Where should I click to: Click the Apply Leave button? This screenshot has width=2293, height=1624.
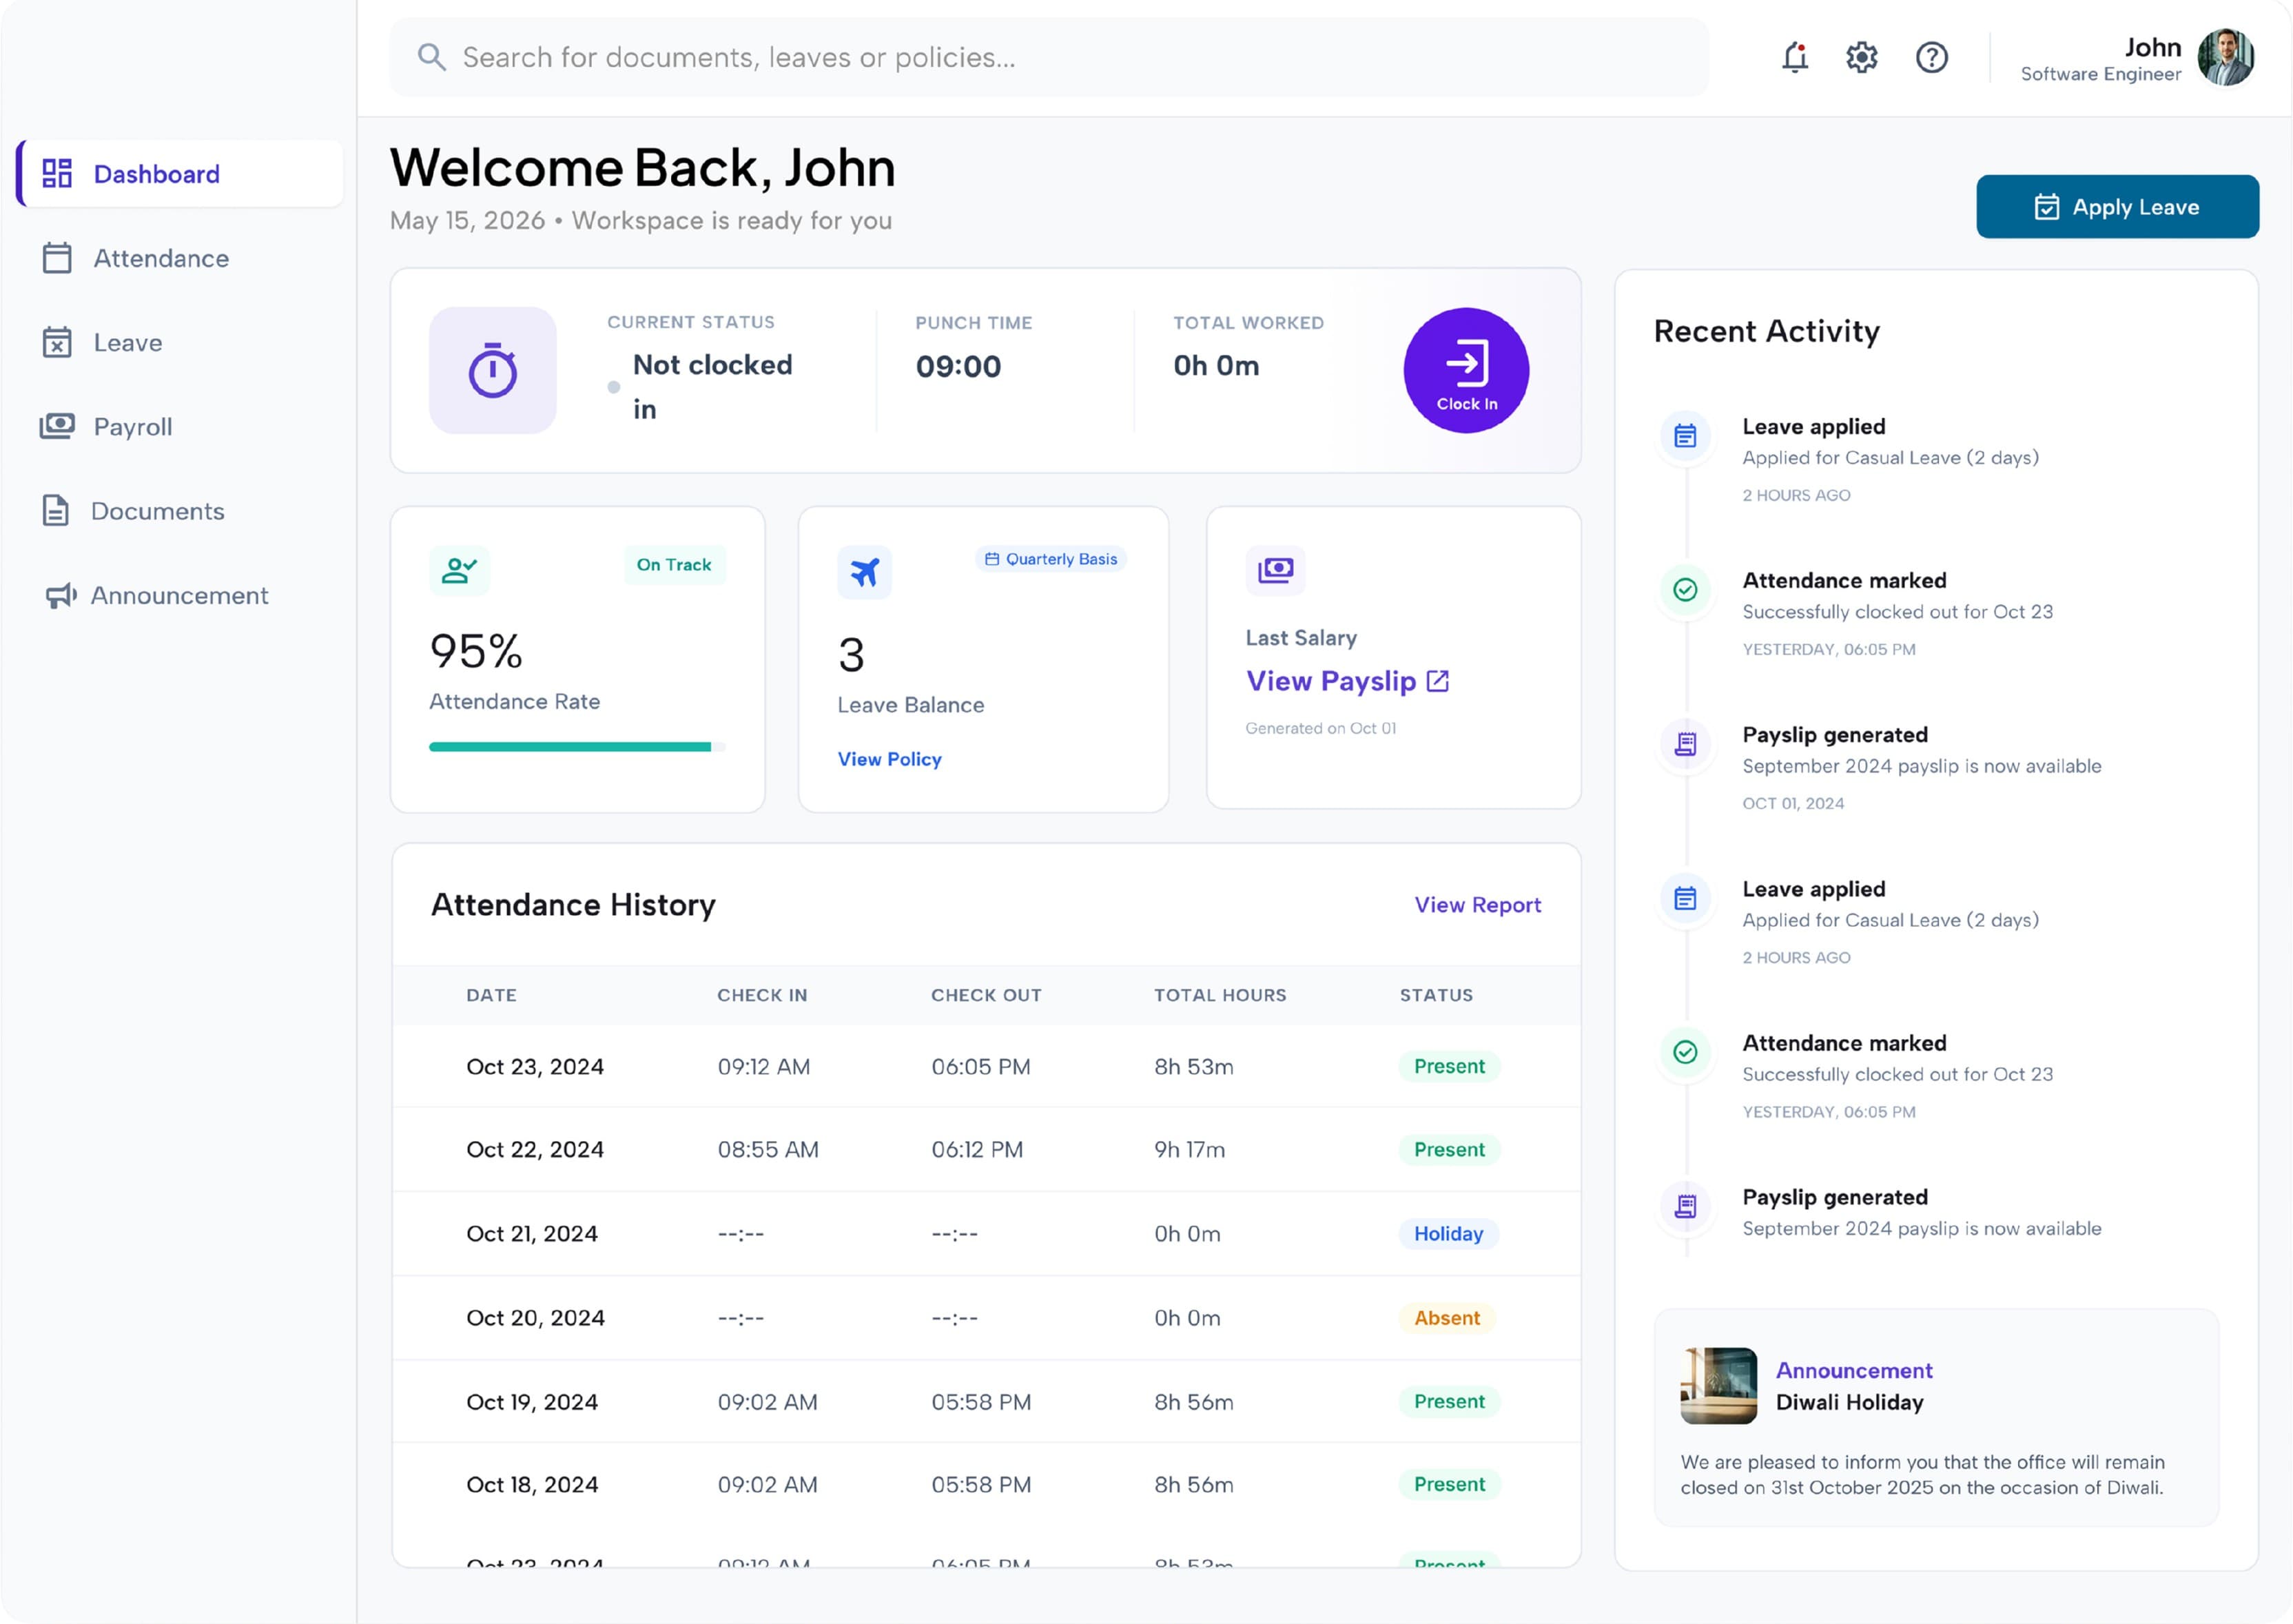[x=2117, y=207]
